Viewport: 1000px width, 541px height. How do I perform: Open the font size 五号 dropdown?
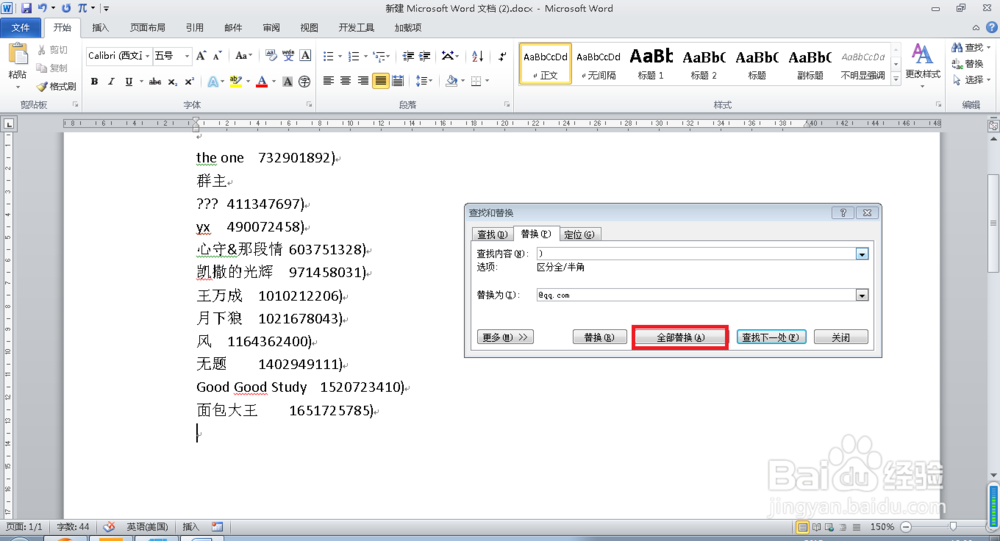187,56
